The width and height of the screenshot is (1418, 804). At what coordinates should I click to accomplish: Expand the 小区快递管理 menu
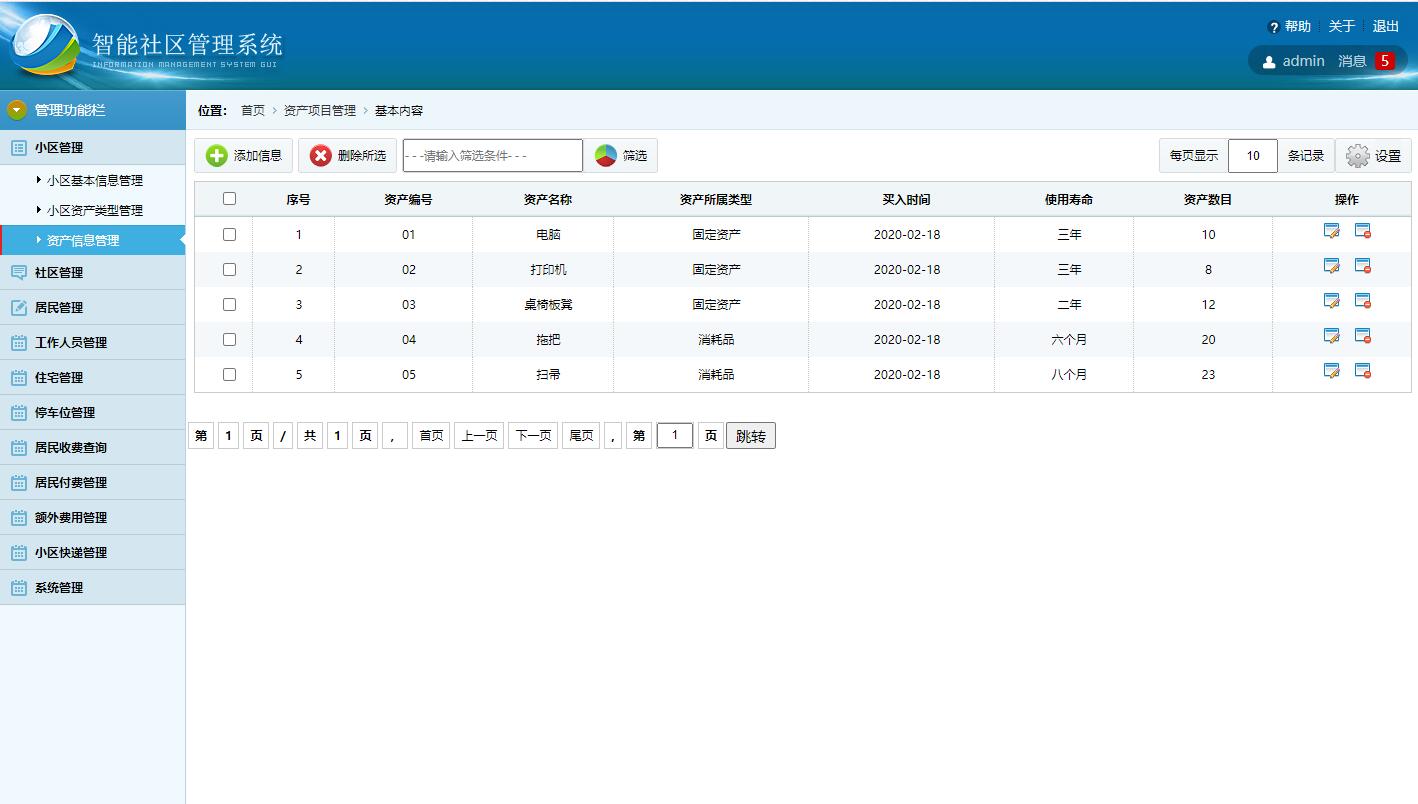point(92,552)
